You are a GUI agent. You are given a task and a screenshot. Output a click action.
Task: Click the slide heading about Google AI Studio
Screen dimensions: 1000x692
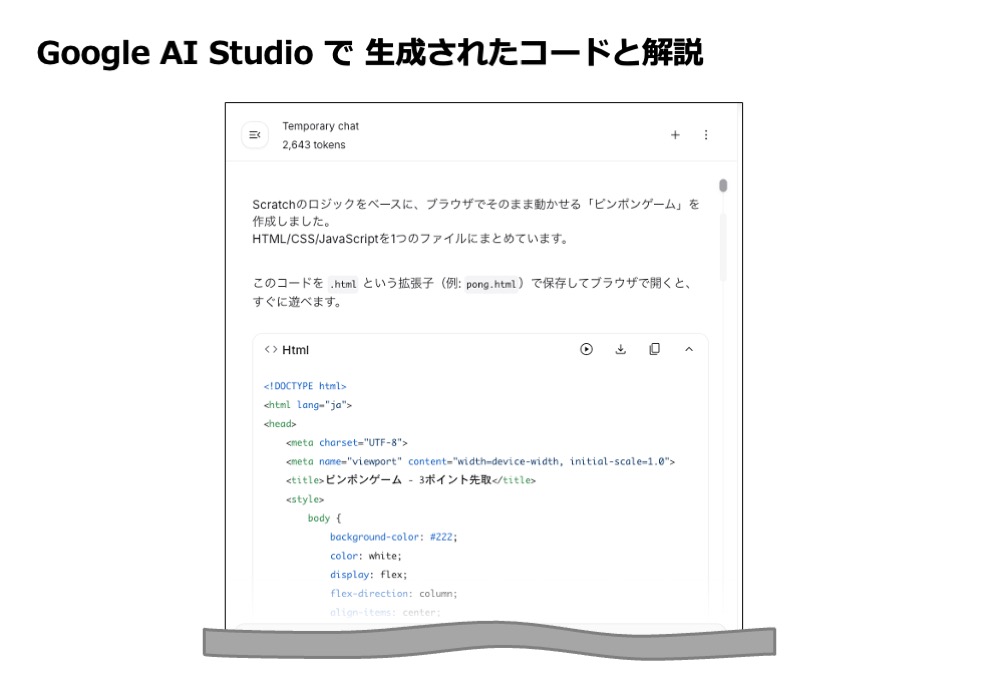(x=369, y=53)
